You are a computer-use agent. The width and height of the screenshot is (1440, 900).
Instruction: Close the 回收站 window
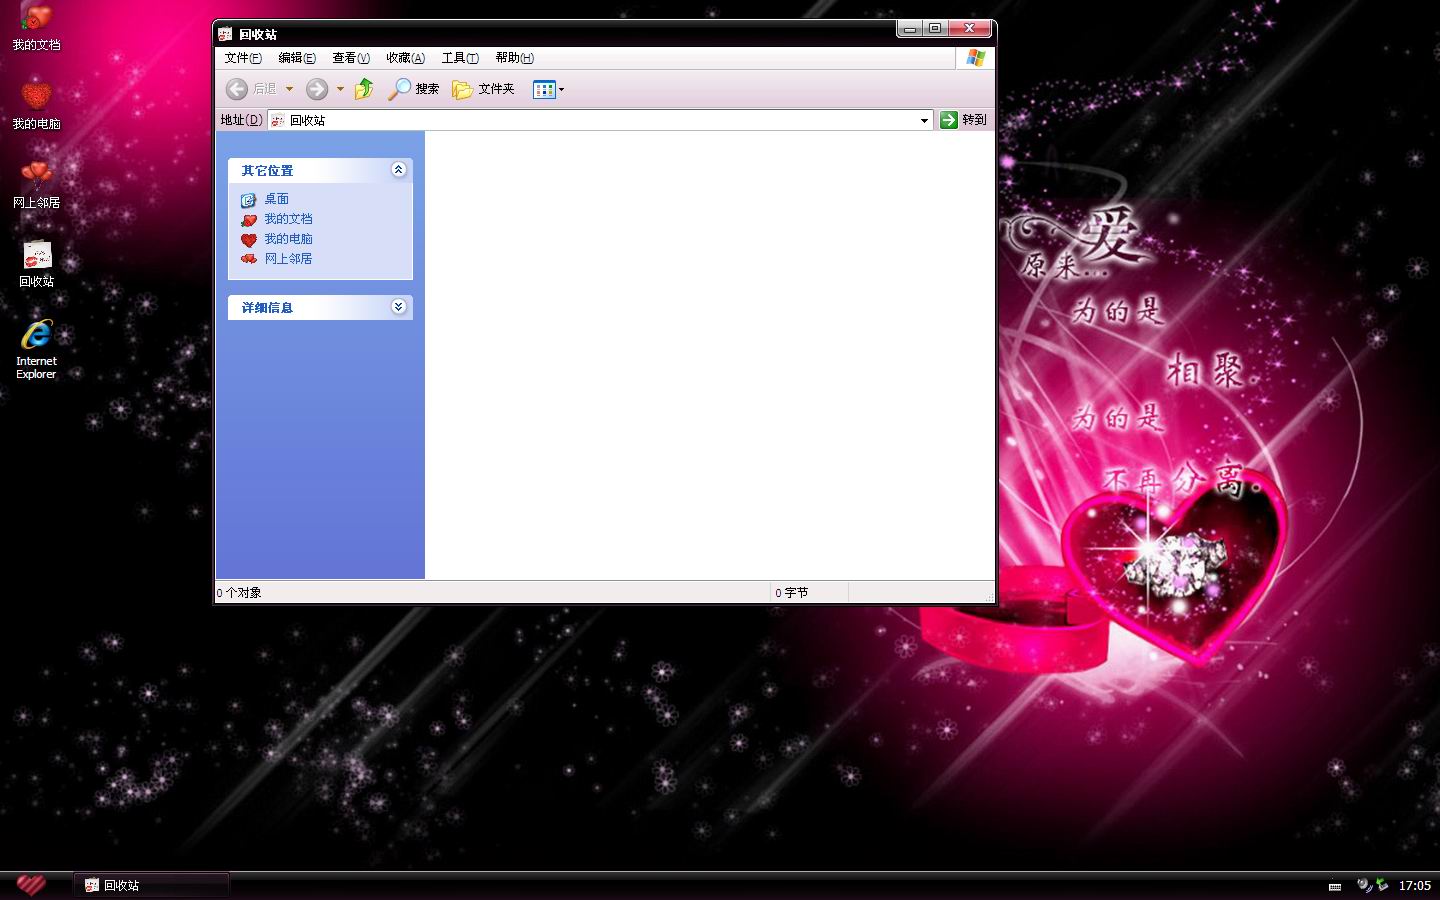[970, 29]
